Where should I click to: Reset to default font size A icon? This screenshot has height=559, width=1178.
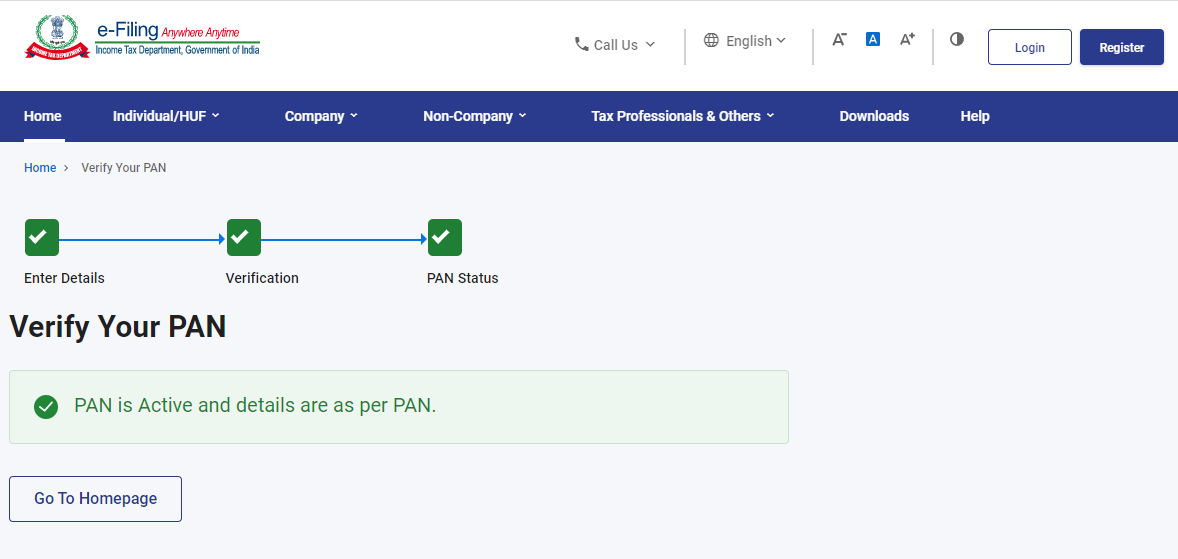872,39
